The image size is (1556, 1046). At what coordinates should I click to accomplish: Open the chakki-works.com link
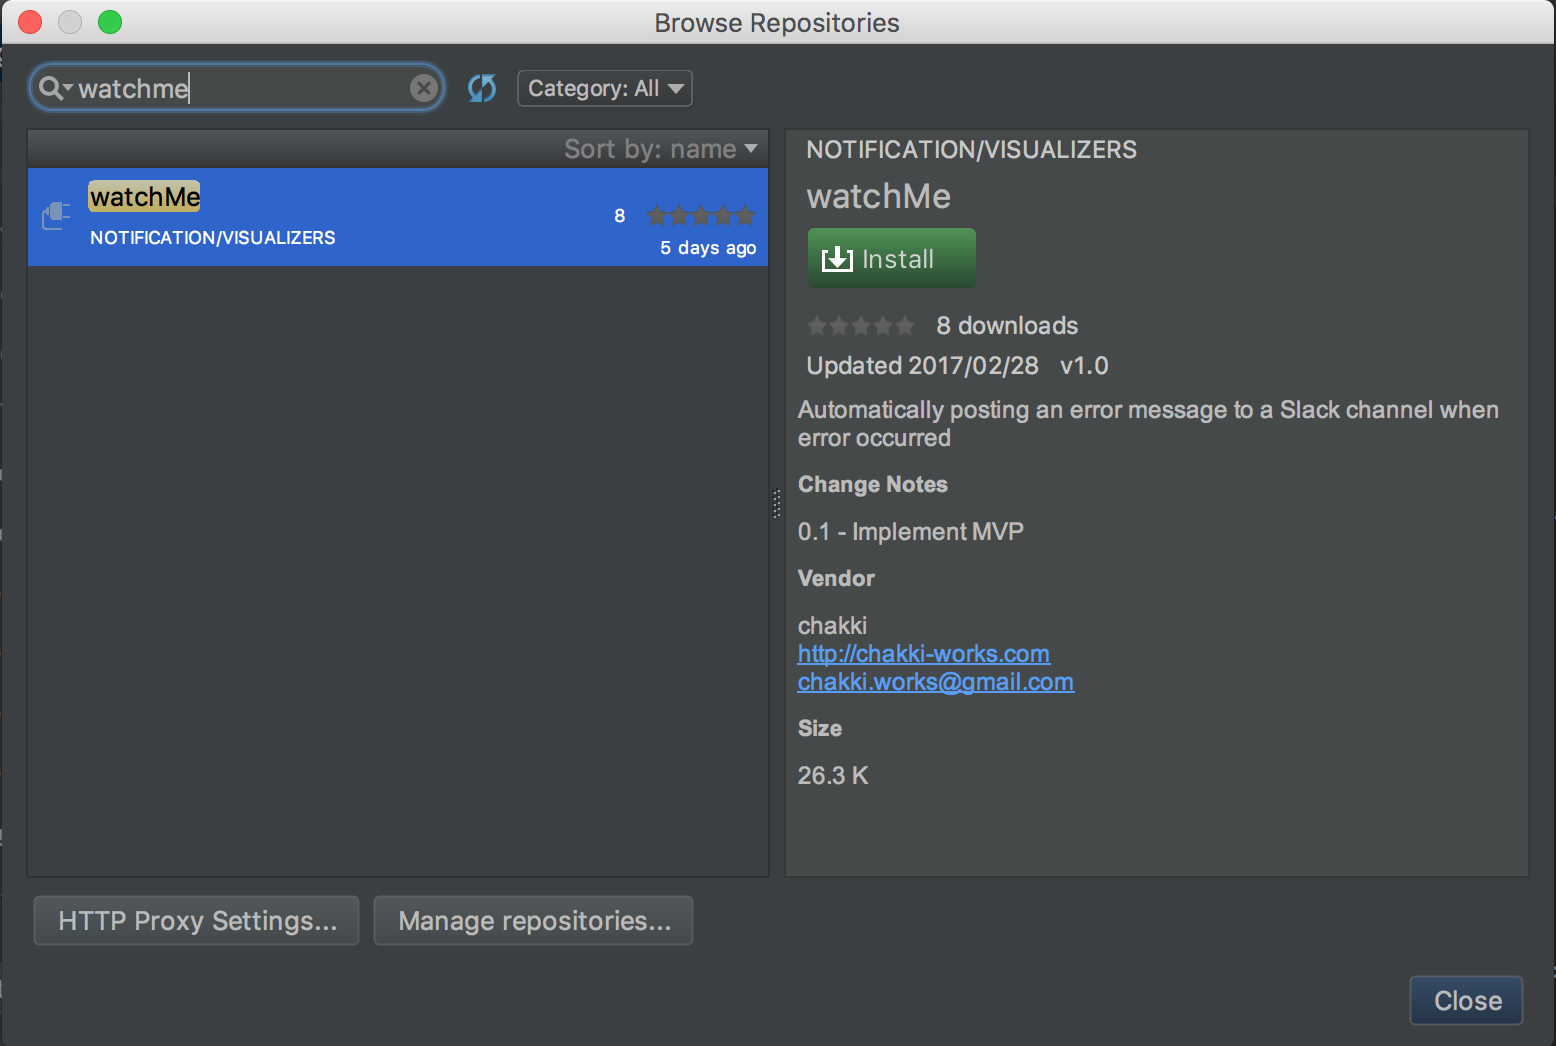point(924,654)
